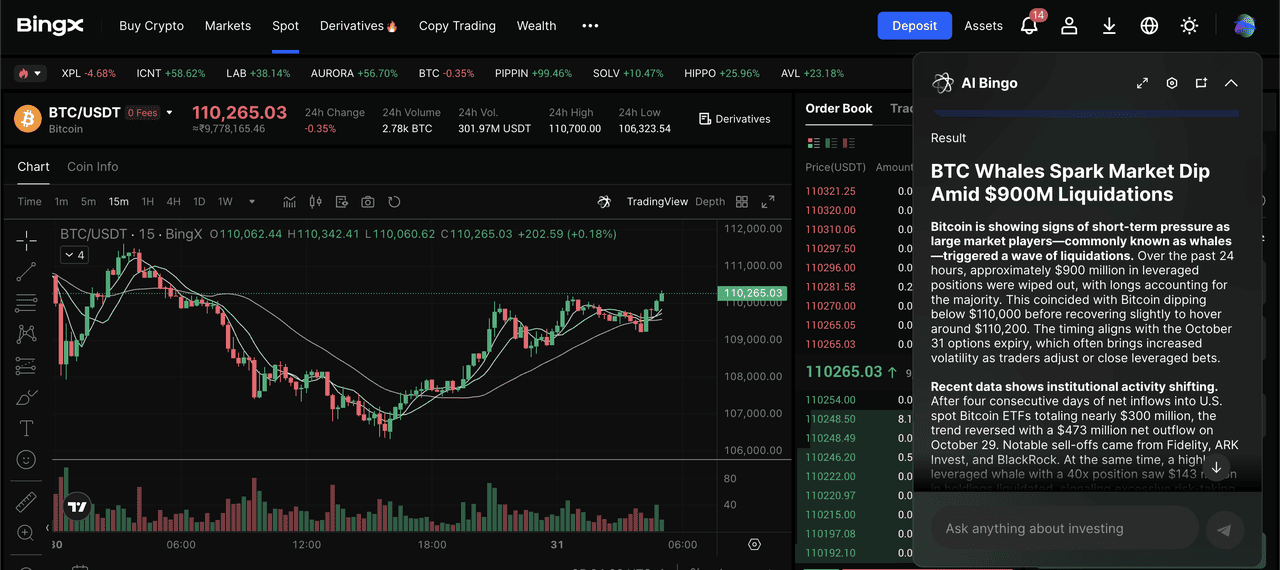Screen dimensions: 1280x570
Task: Click the blue Deposit button
Action: 914,26
